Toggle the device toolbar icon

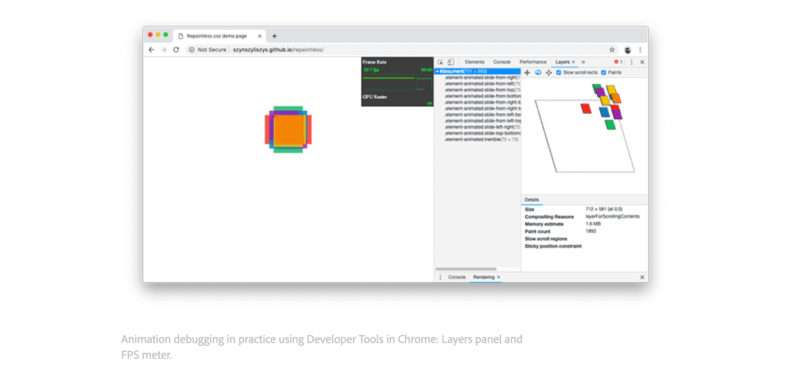tap(451, 62)
